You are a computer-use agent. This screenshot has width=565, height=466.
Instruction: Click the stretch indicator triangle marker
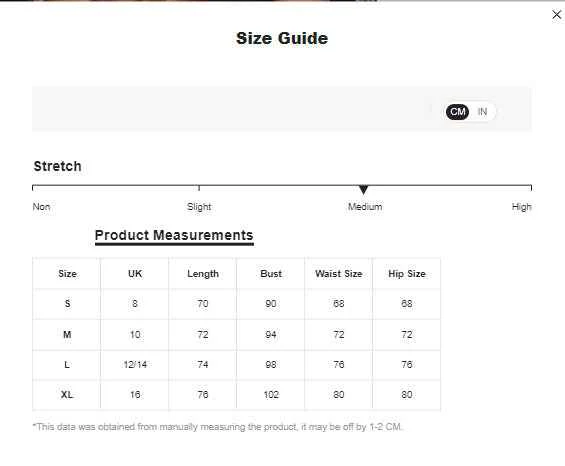click(x=364, y=189)
